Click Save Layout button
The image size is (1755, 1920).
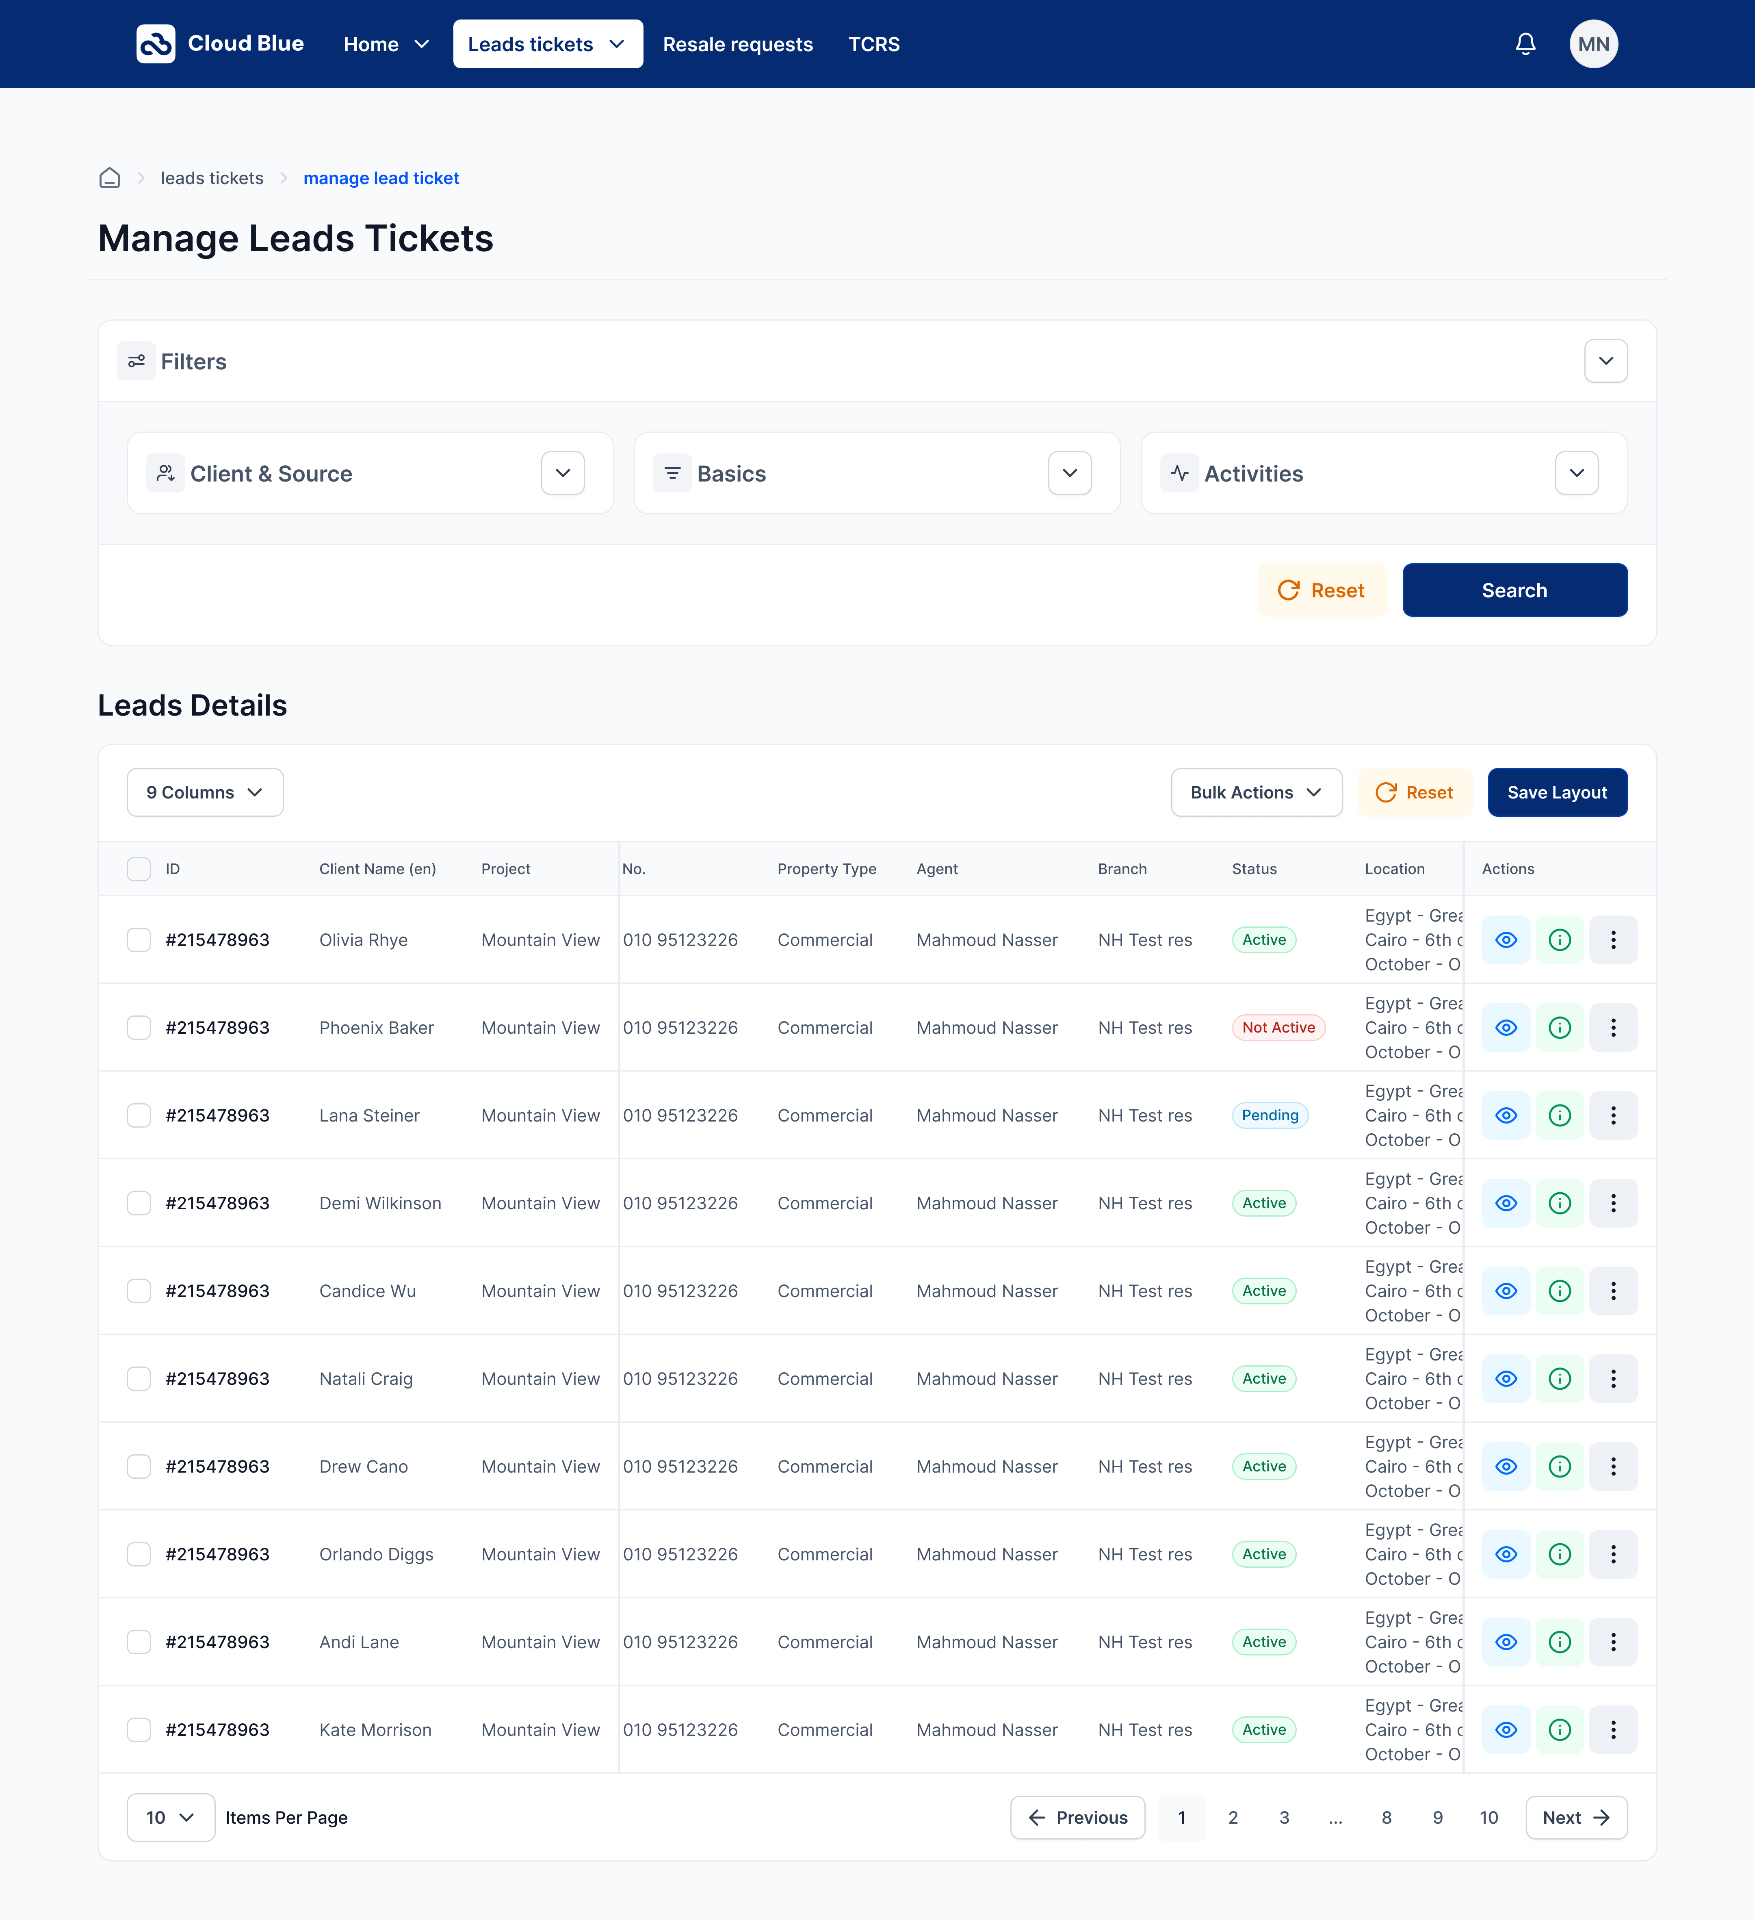(x=1557, y=792)
